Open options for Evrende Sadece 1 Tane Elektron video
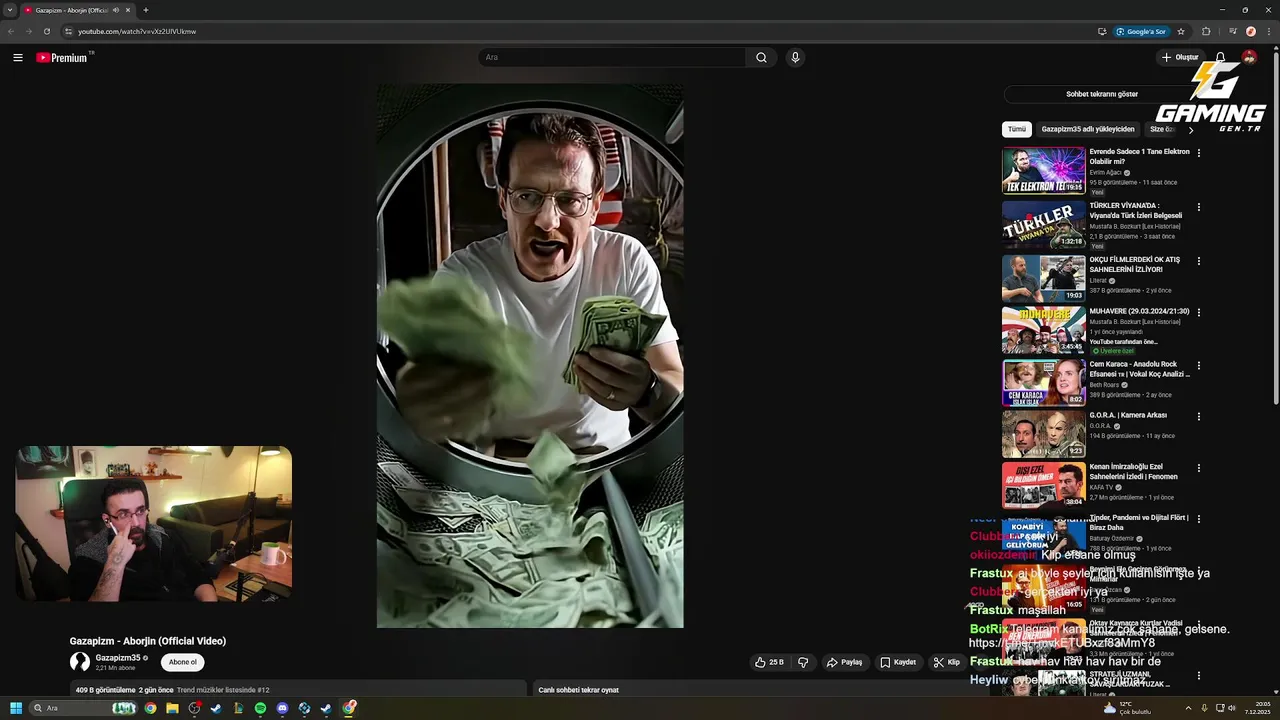Image resolution: width=1280 pixels, height=720 pixels. pyautogui.click(x=1199, y=153)
